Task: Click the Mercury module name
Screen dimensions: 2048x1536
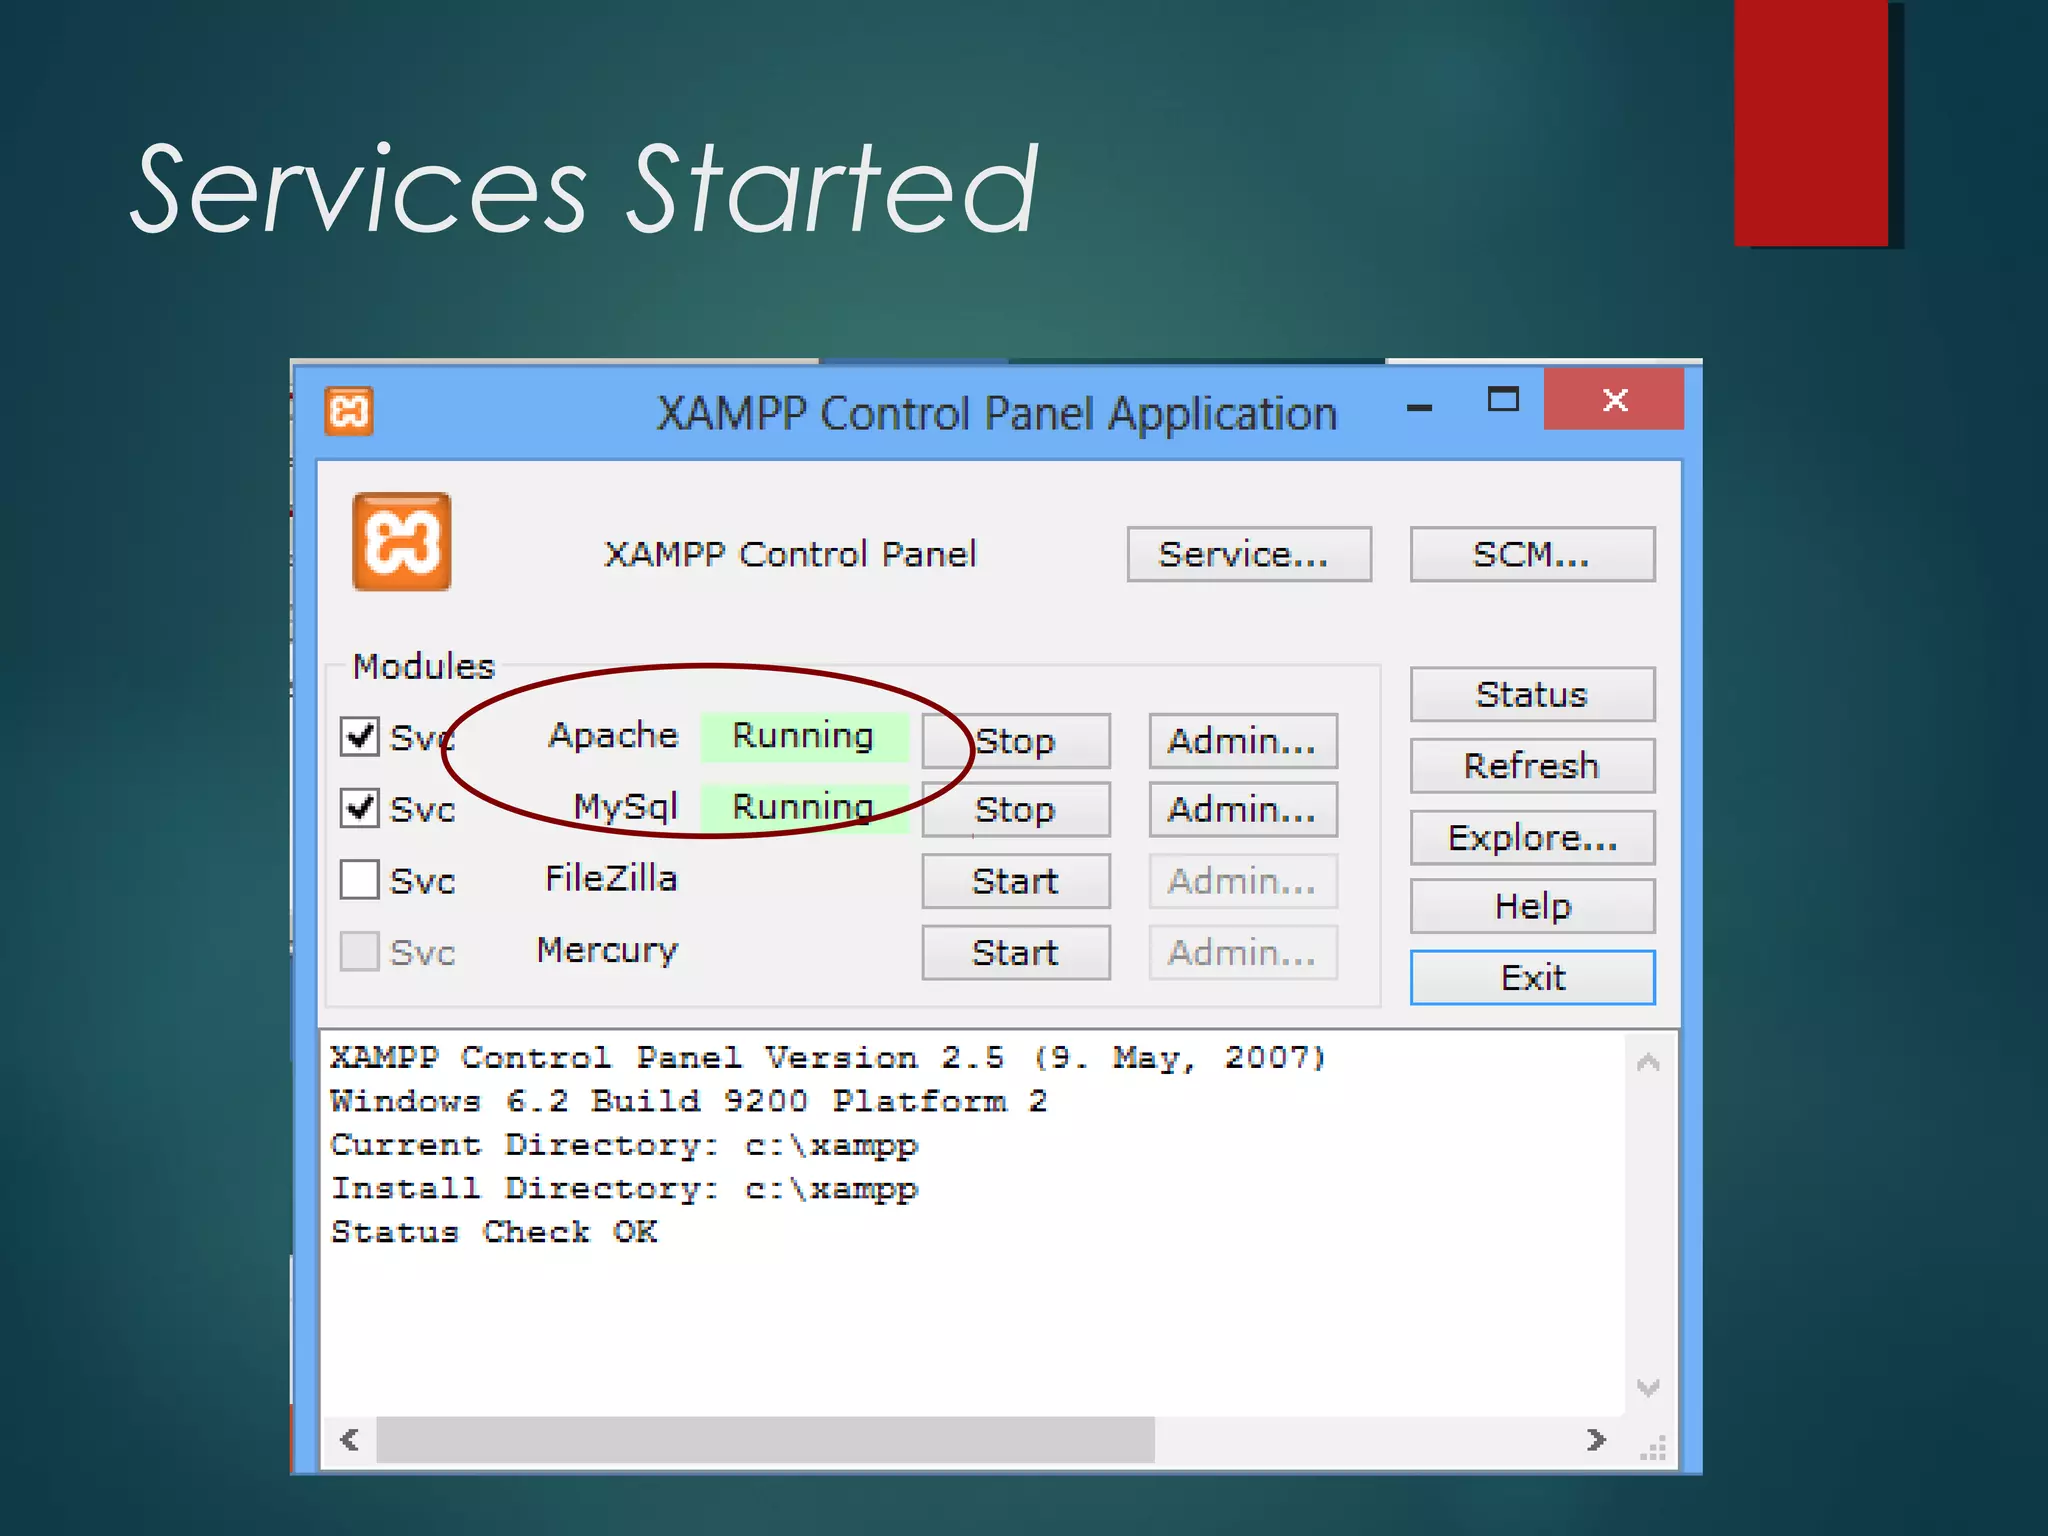Action: coord(607,950)
